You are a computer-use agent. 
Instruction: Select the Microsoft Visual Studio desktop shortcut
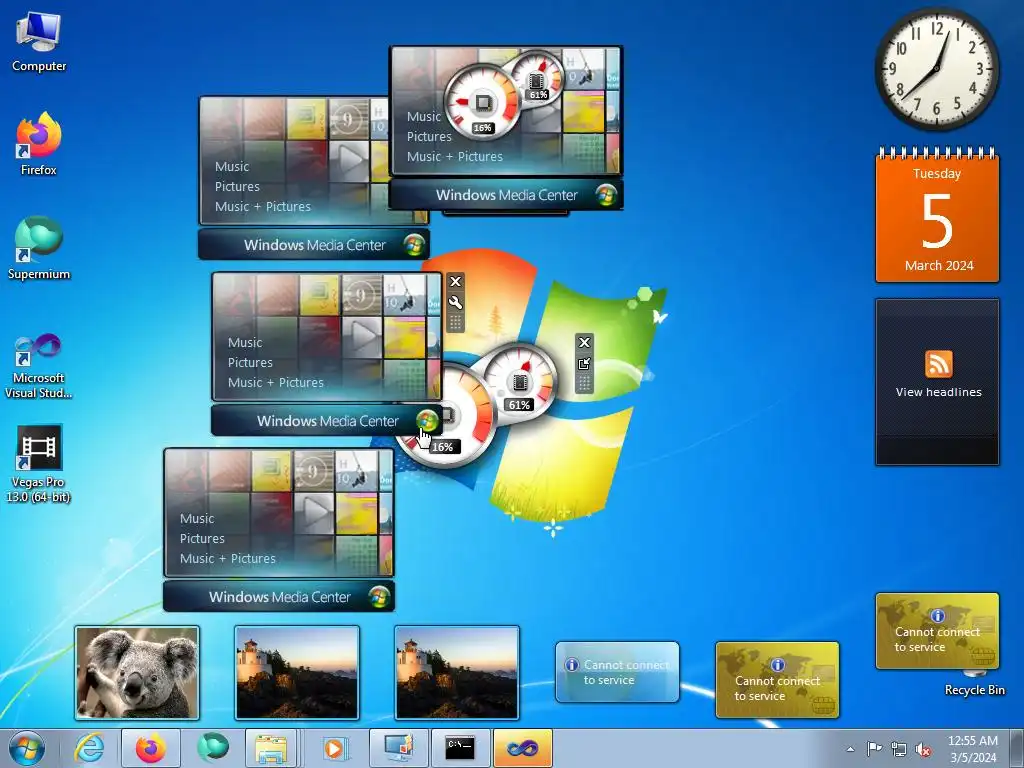click(x=39, y=366)
